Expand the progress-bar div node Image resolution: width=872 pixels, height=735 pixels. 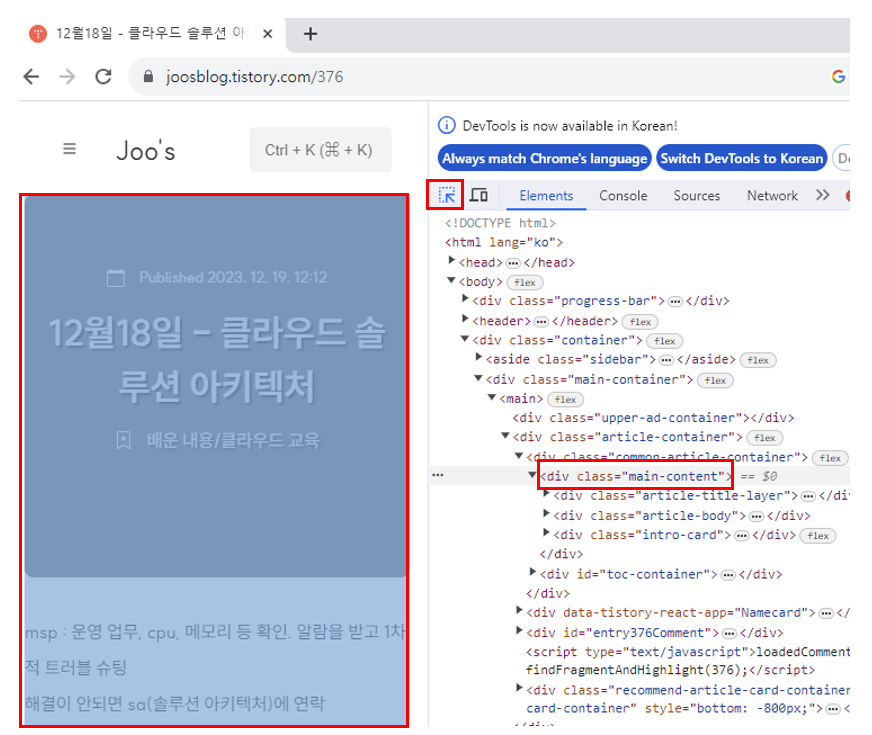[x=465, y=299]
